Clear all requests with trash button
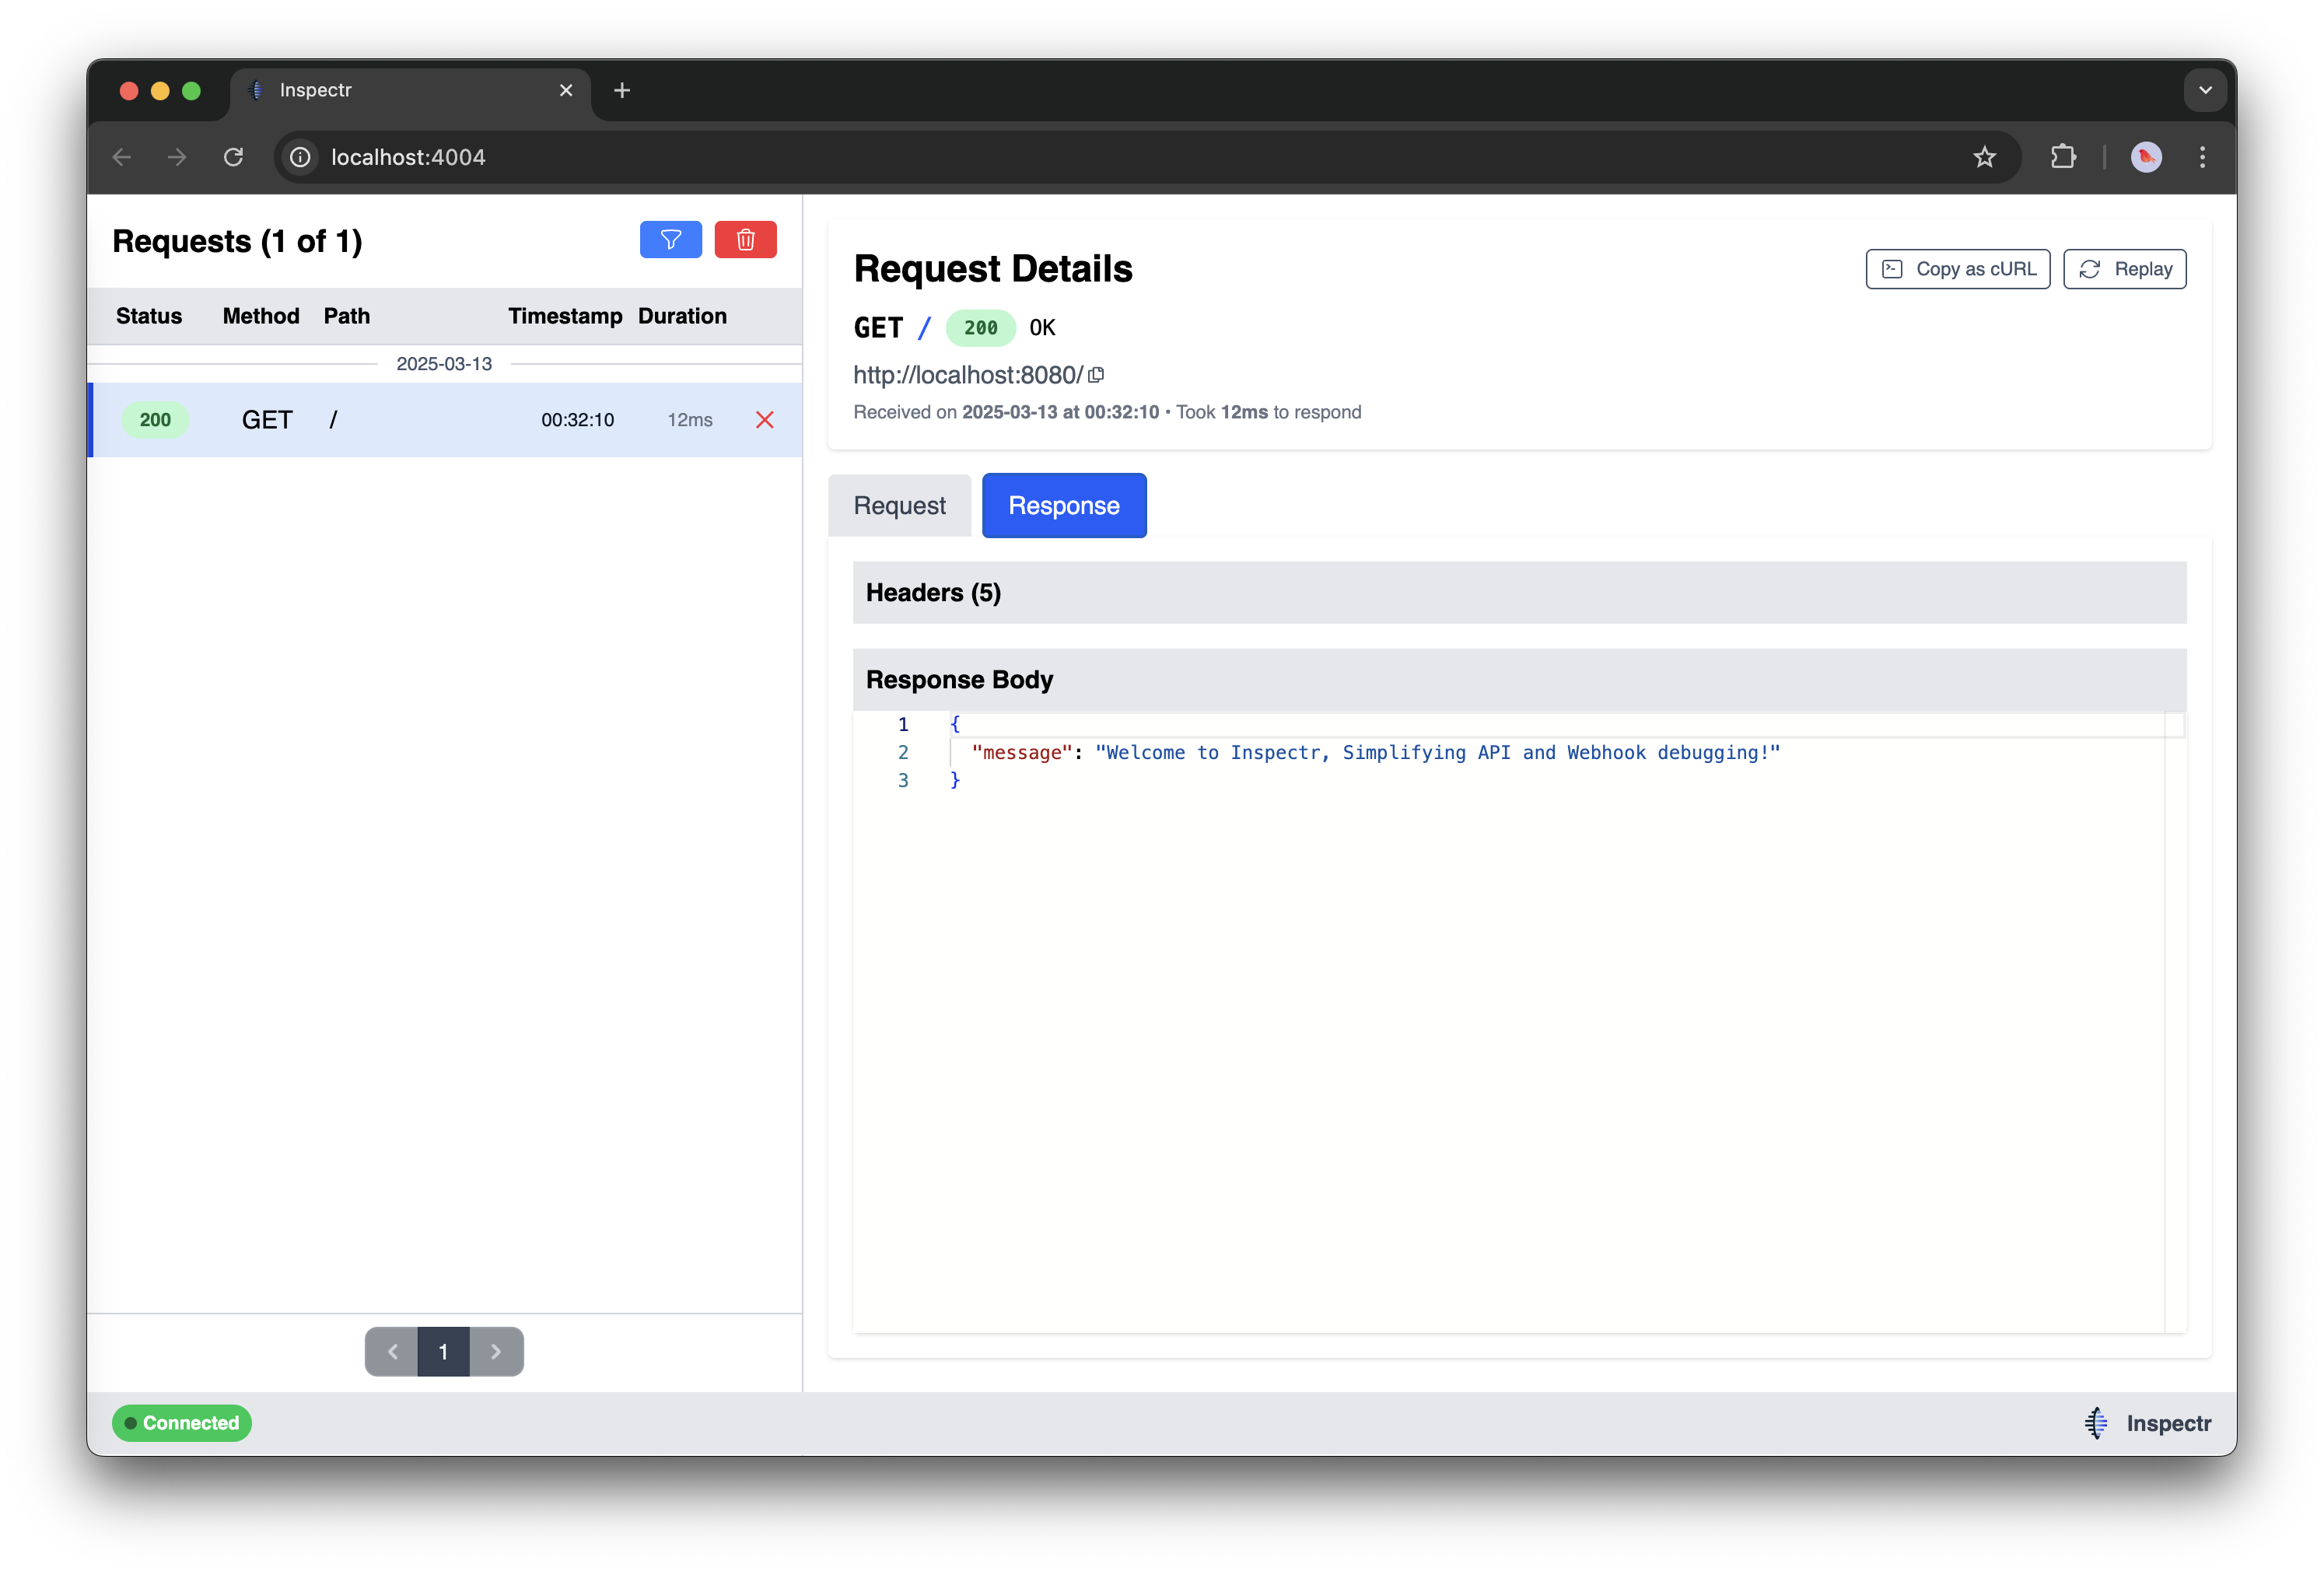 pos(745,240)
